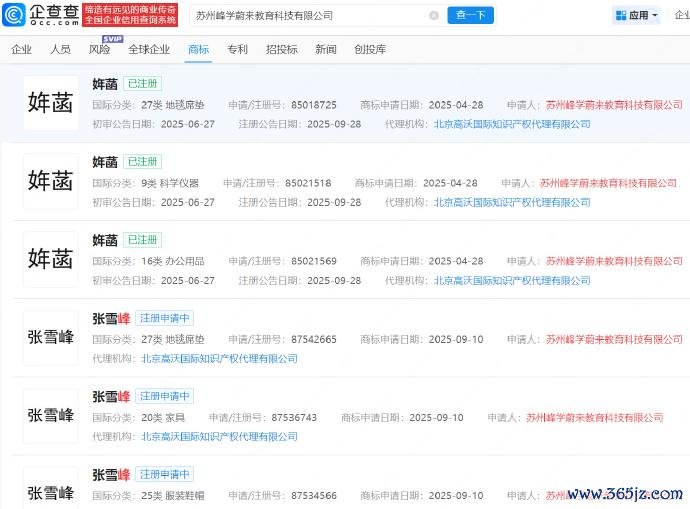Switch to the 创投库 tab

coord(370,49)
